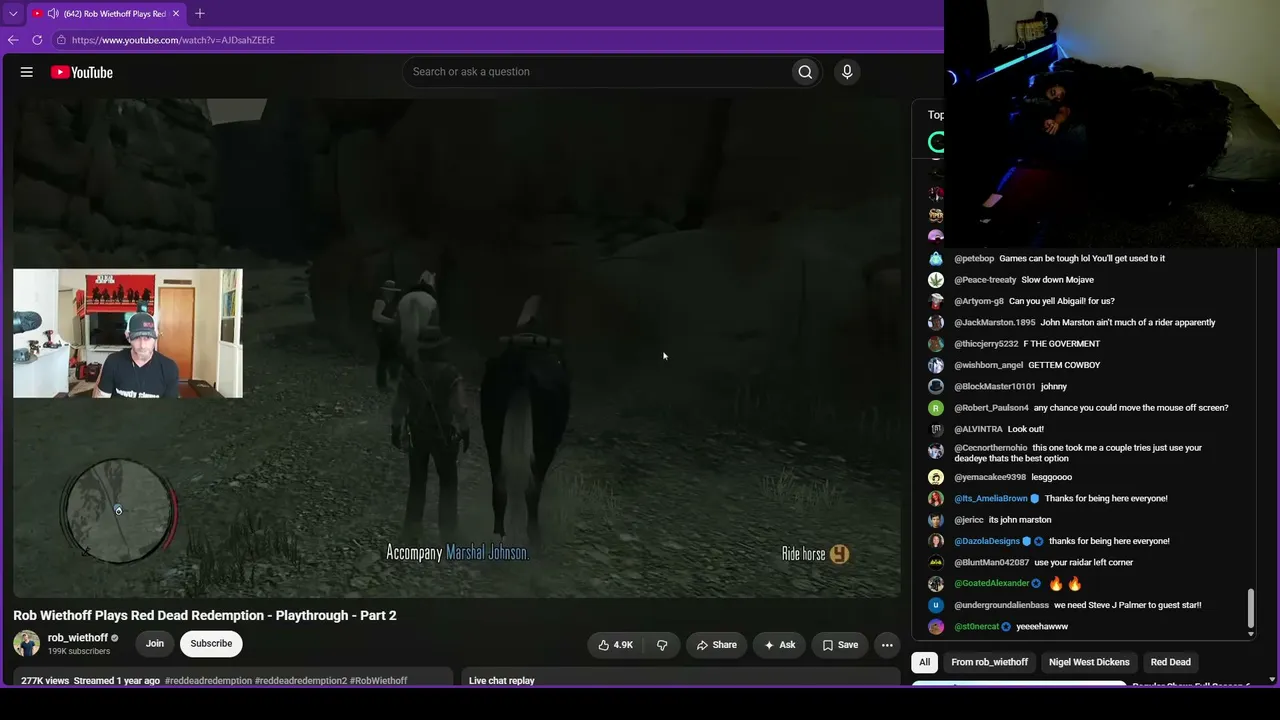Select the All chip

coord(925,662)
